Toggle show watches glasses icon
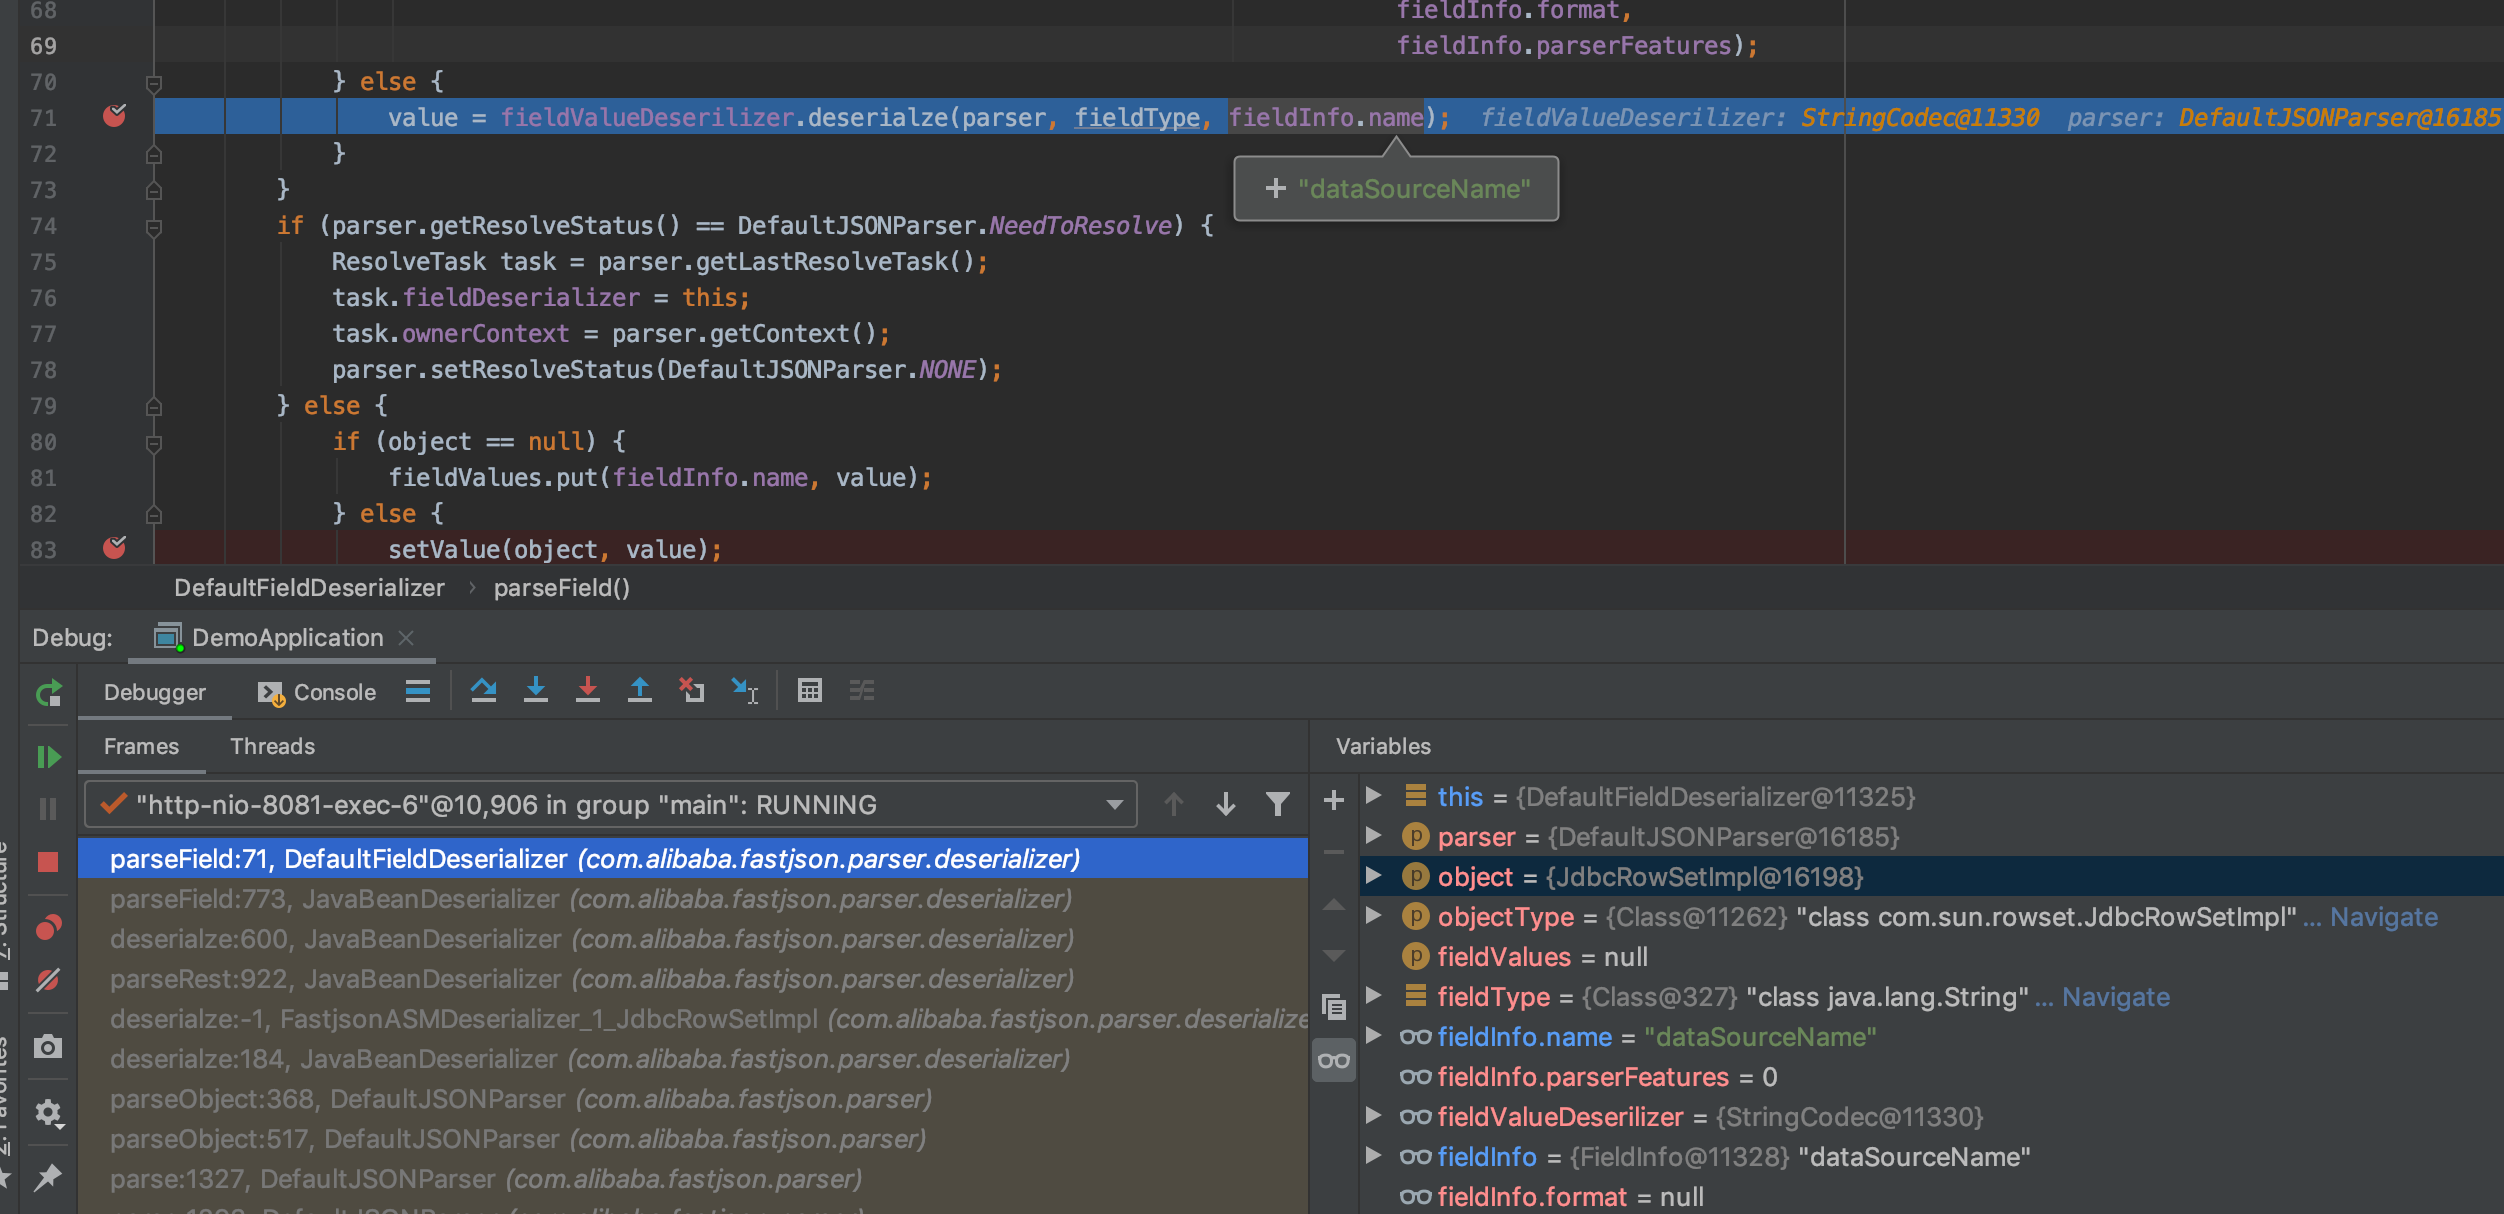 tap(1334, 1061)
